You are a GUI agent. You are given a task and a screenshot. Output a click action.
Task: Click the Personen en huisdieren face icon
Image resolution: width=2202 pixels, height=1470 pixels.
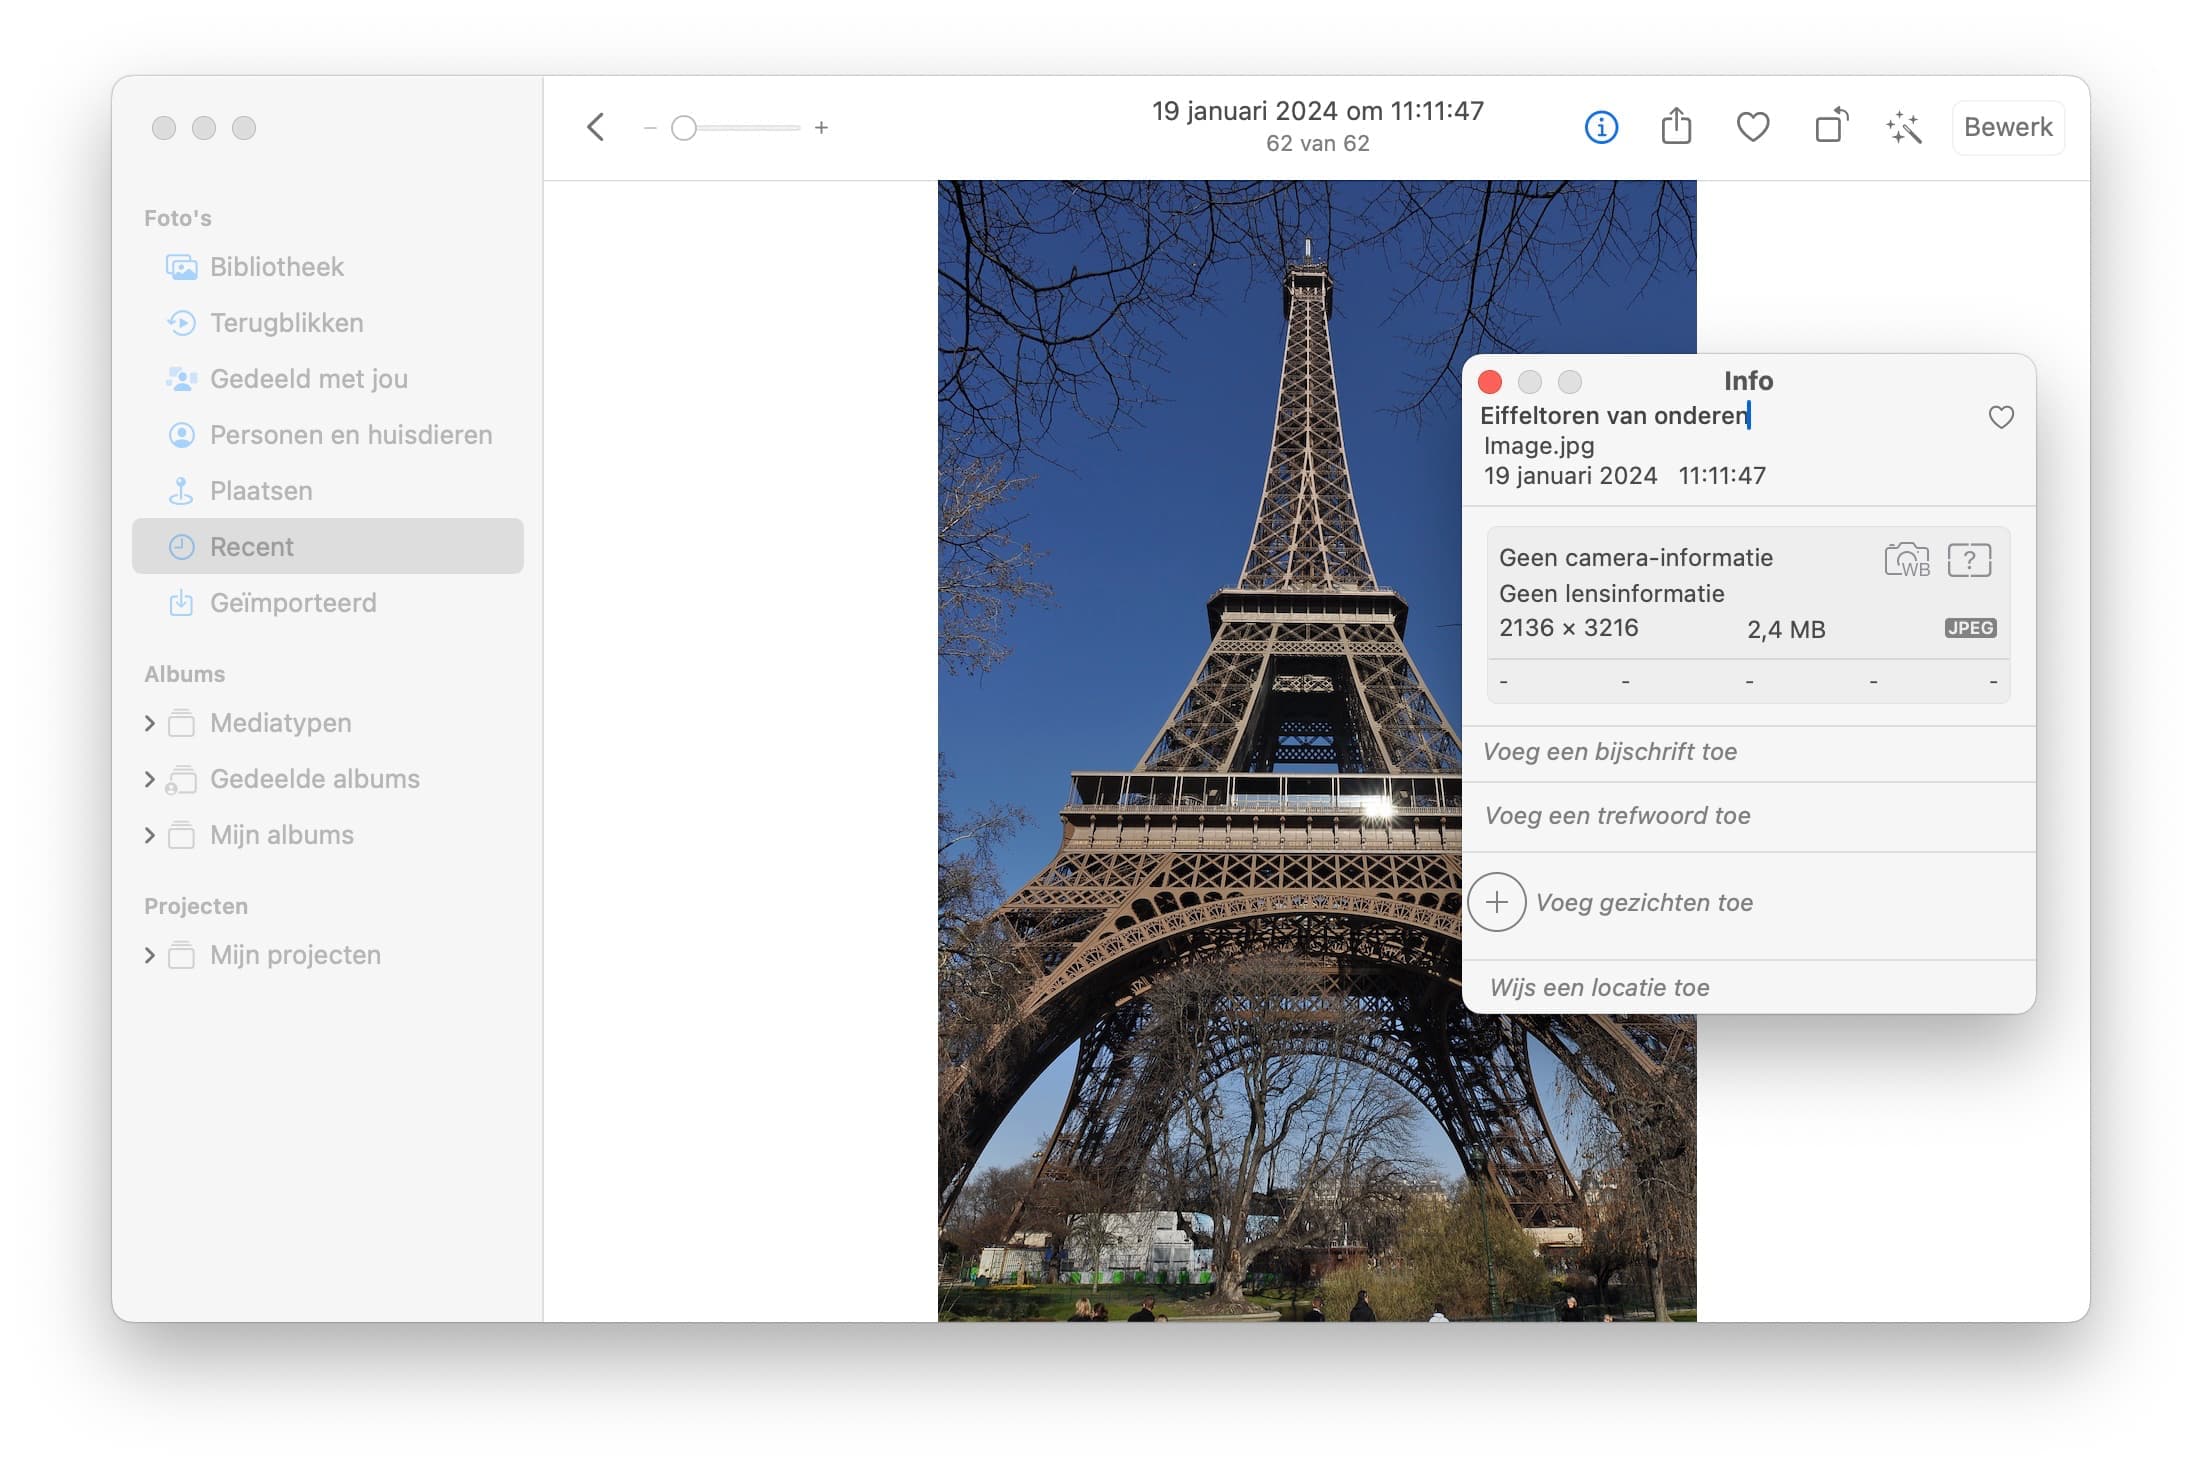tap(181, 435)
